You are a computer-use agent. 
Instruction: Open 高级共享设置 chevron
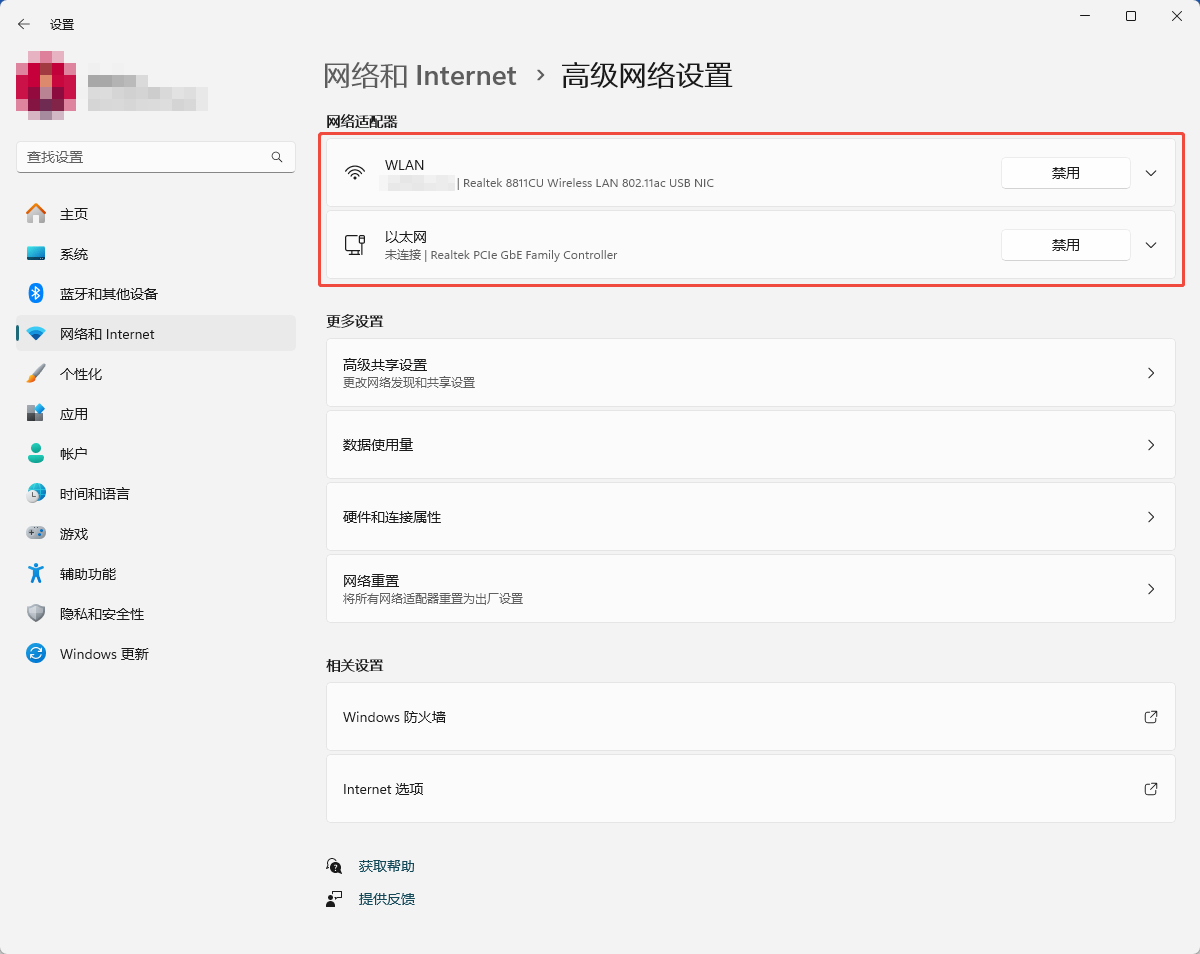[1151, 373]
